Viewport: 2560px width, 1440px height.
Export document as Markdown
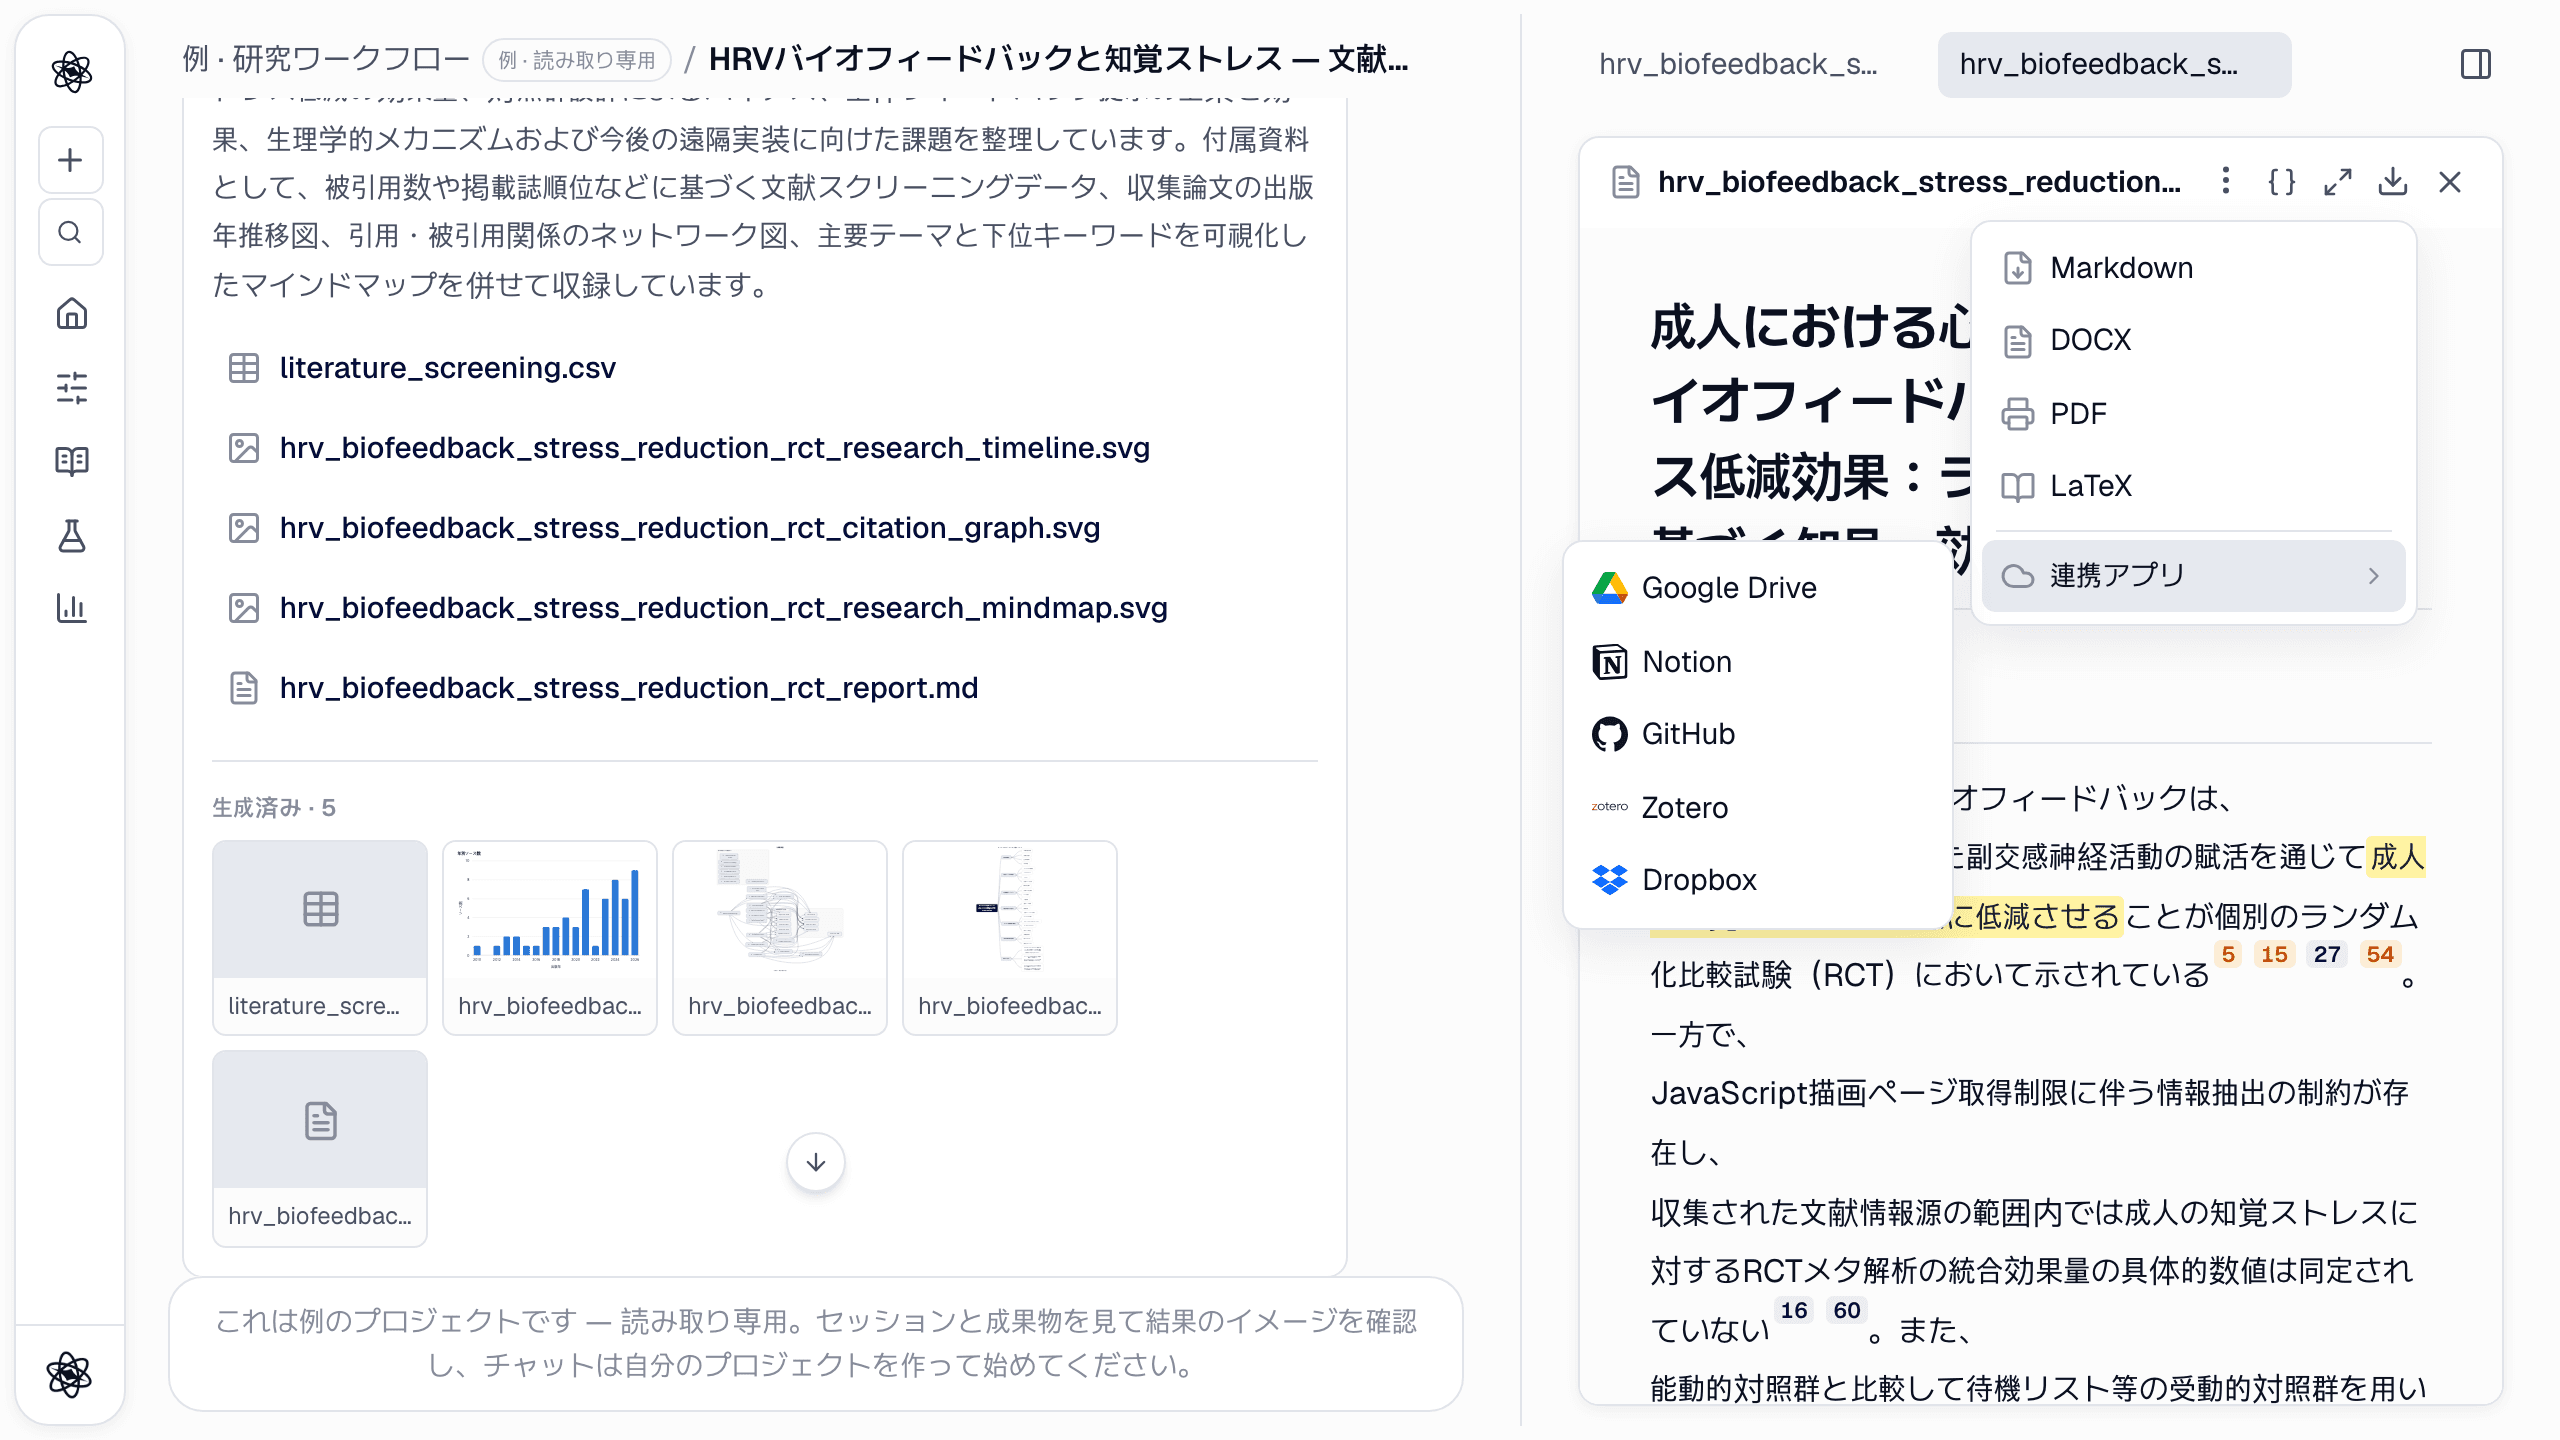pyautogui.click(x=2193, y=268)
